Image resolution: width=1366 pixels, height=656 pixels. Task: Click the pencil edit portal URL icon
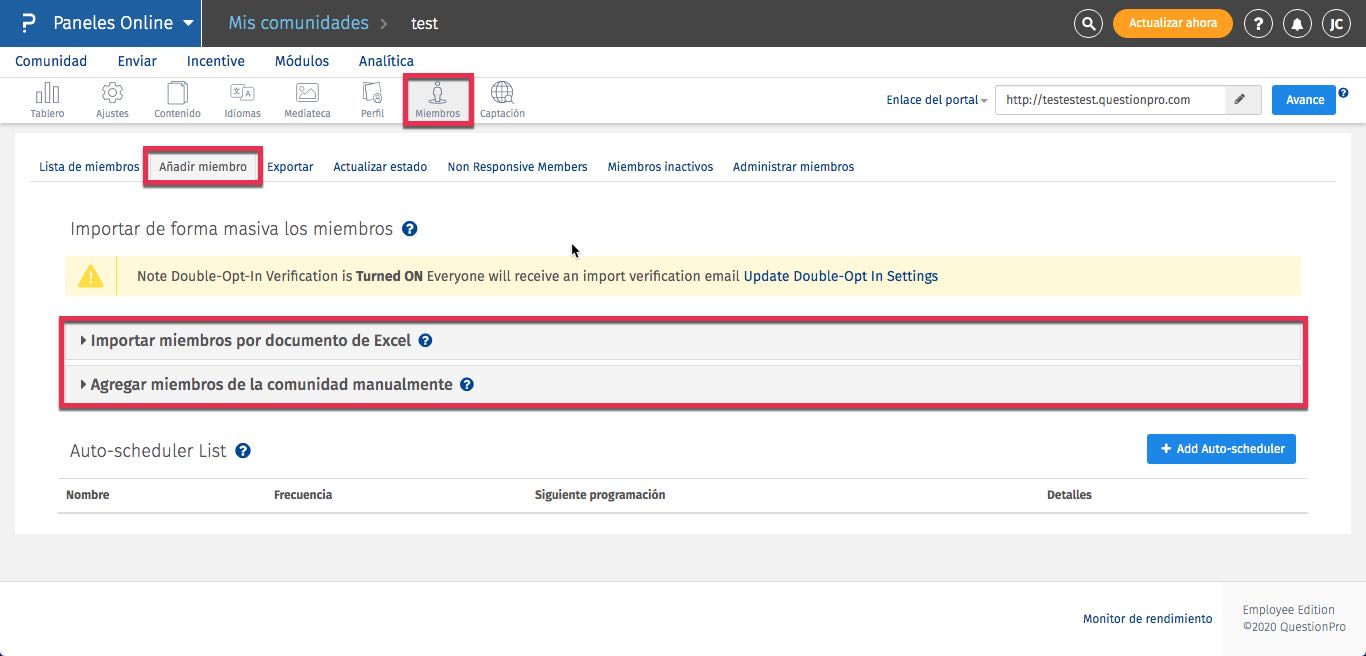click(x=1240, y=99)
